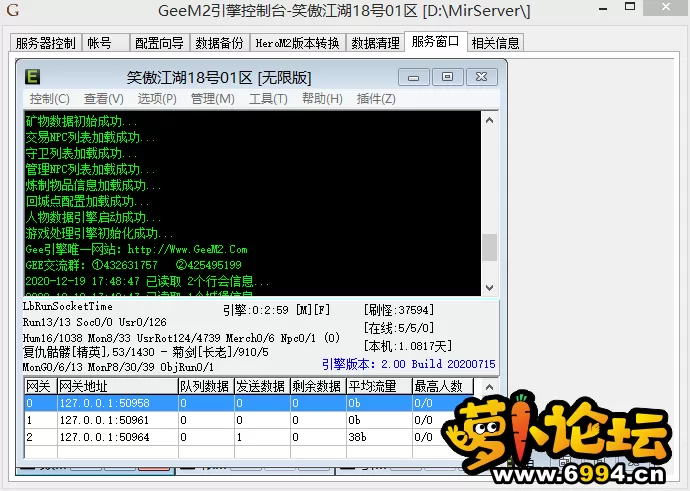Screen dimensions: 690x491
Task: Close the 笑傲江湖18号01区 inner window
Action: pos(482,77)
